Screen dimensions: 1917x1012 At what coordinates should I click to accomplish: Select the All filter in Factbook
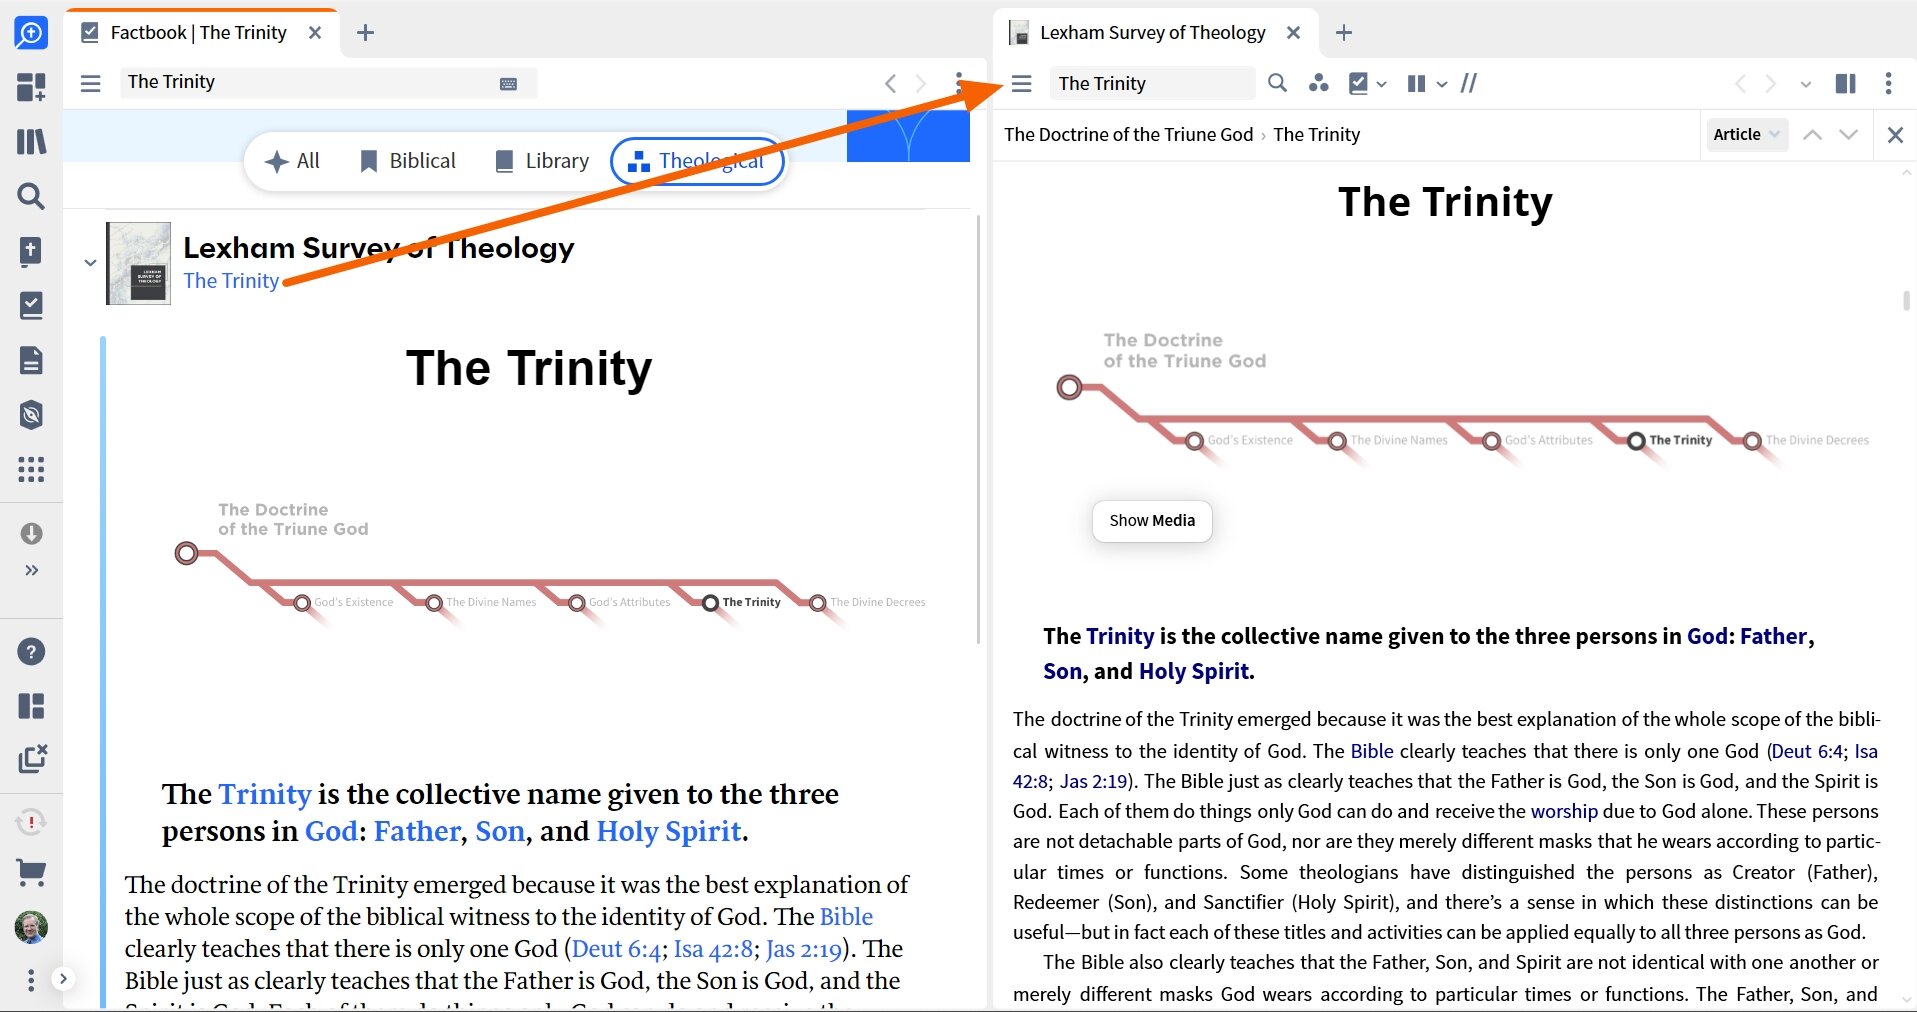click(292, 161)
